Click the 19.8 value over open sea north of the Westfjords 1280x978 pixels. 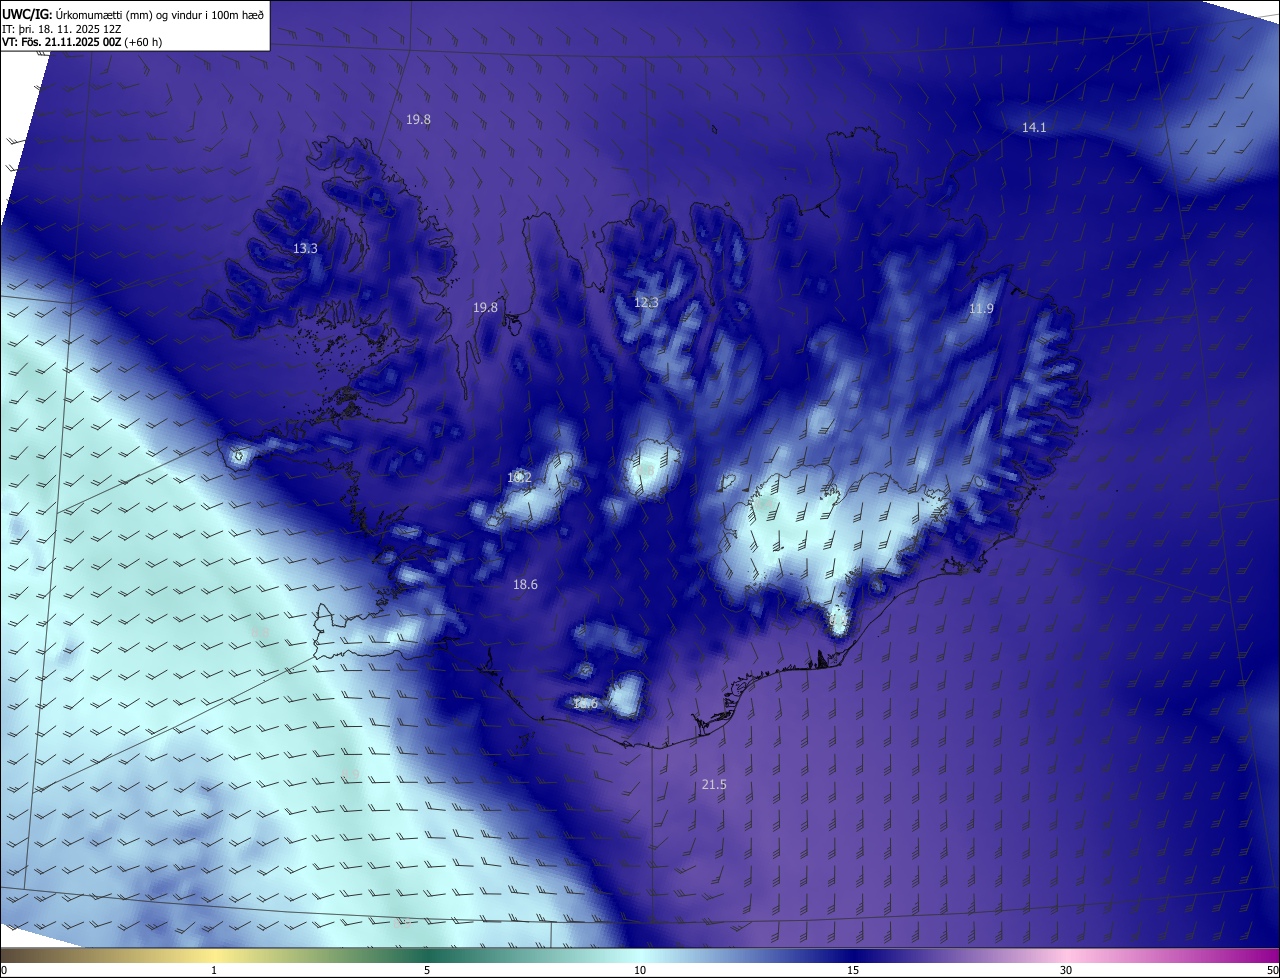tap(418, 120)
